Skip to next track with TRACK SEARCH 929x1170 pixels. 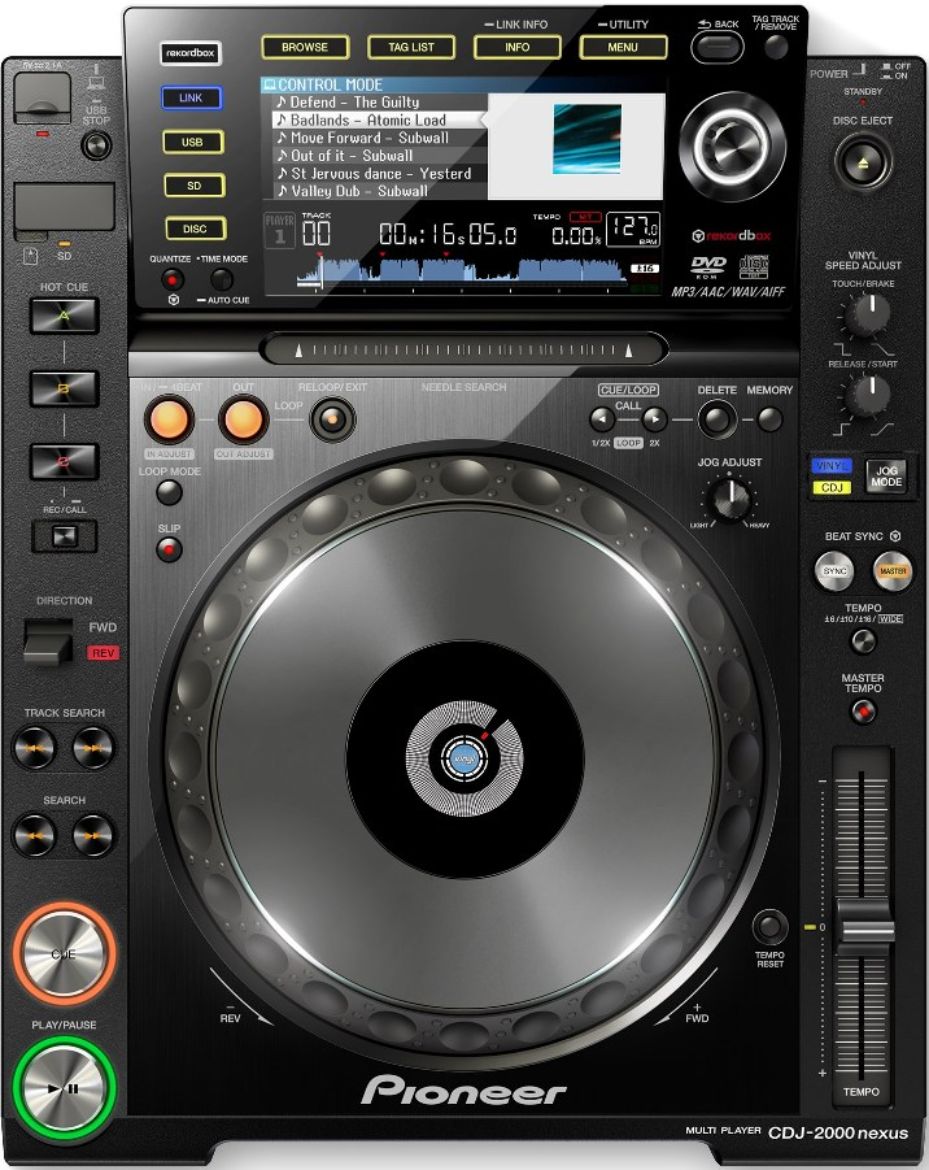pyautogui.click(x=93, y=747)
